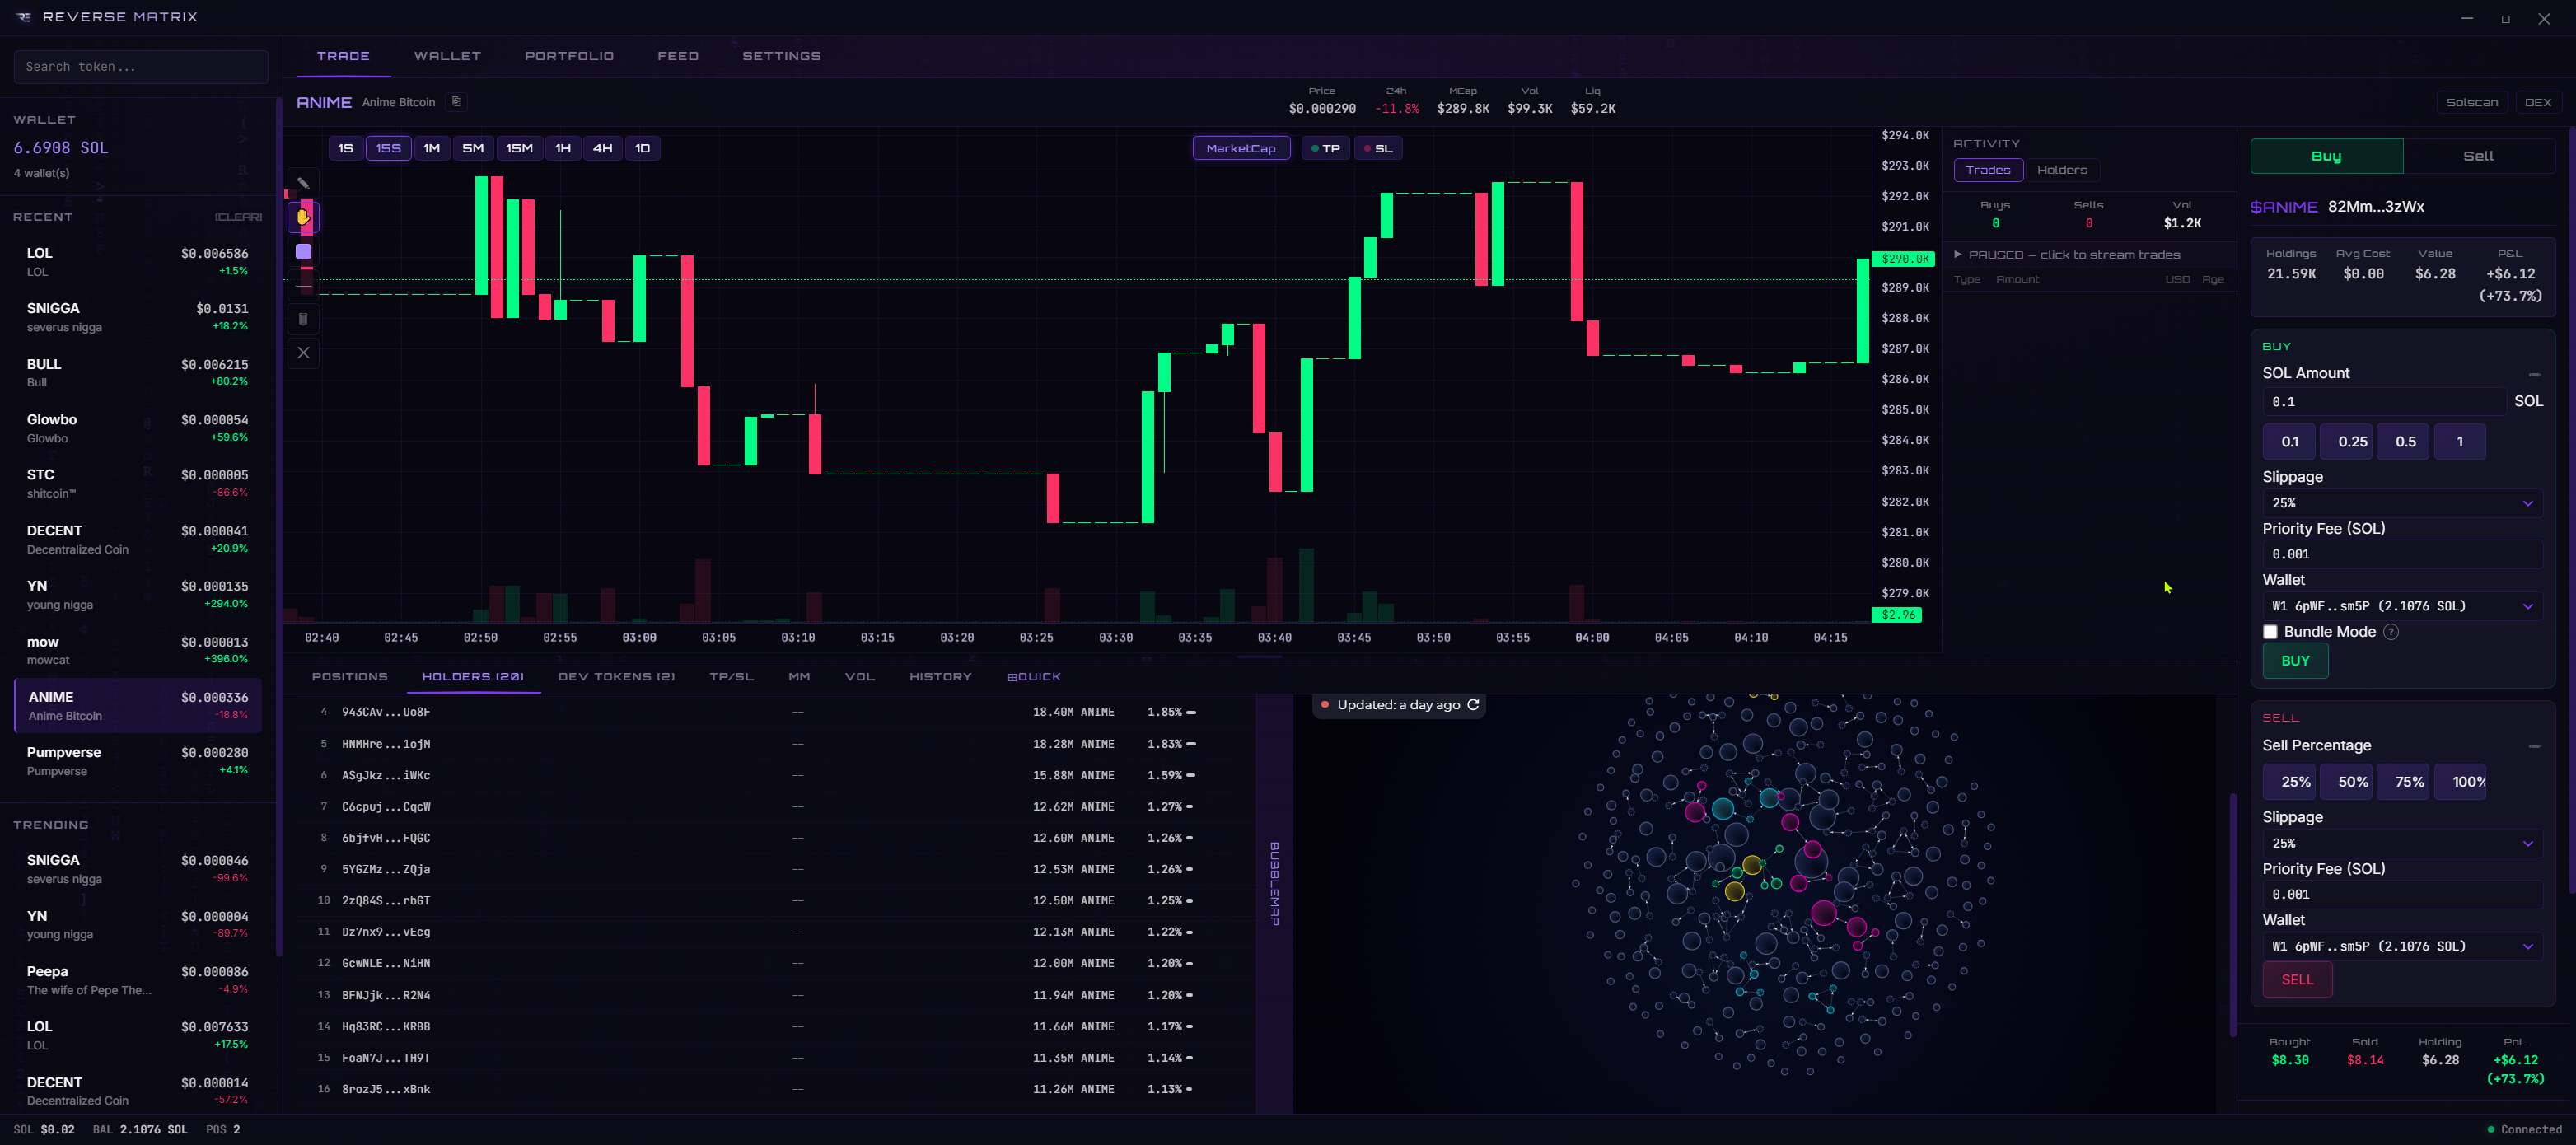
Task: Open Sell Wallet dropdown
Action: coord(2402,946)
